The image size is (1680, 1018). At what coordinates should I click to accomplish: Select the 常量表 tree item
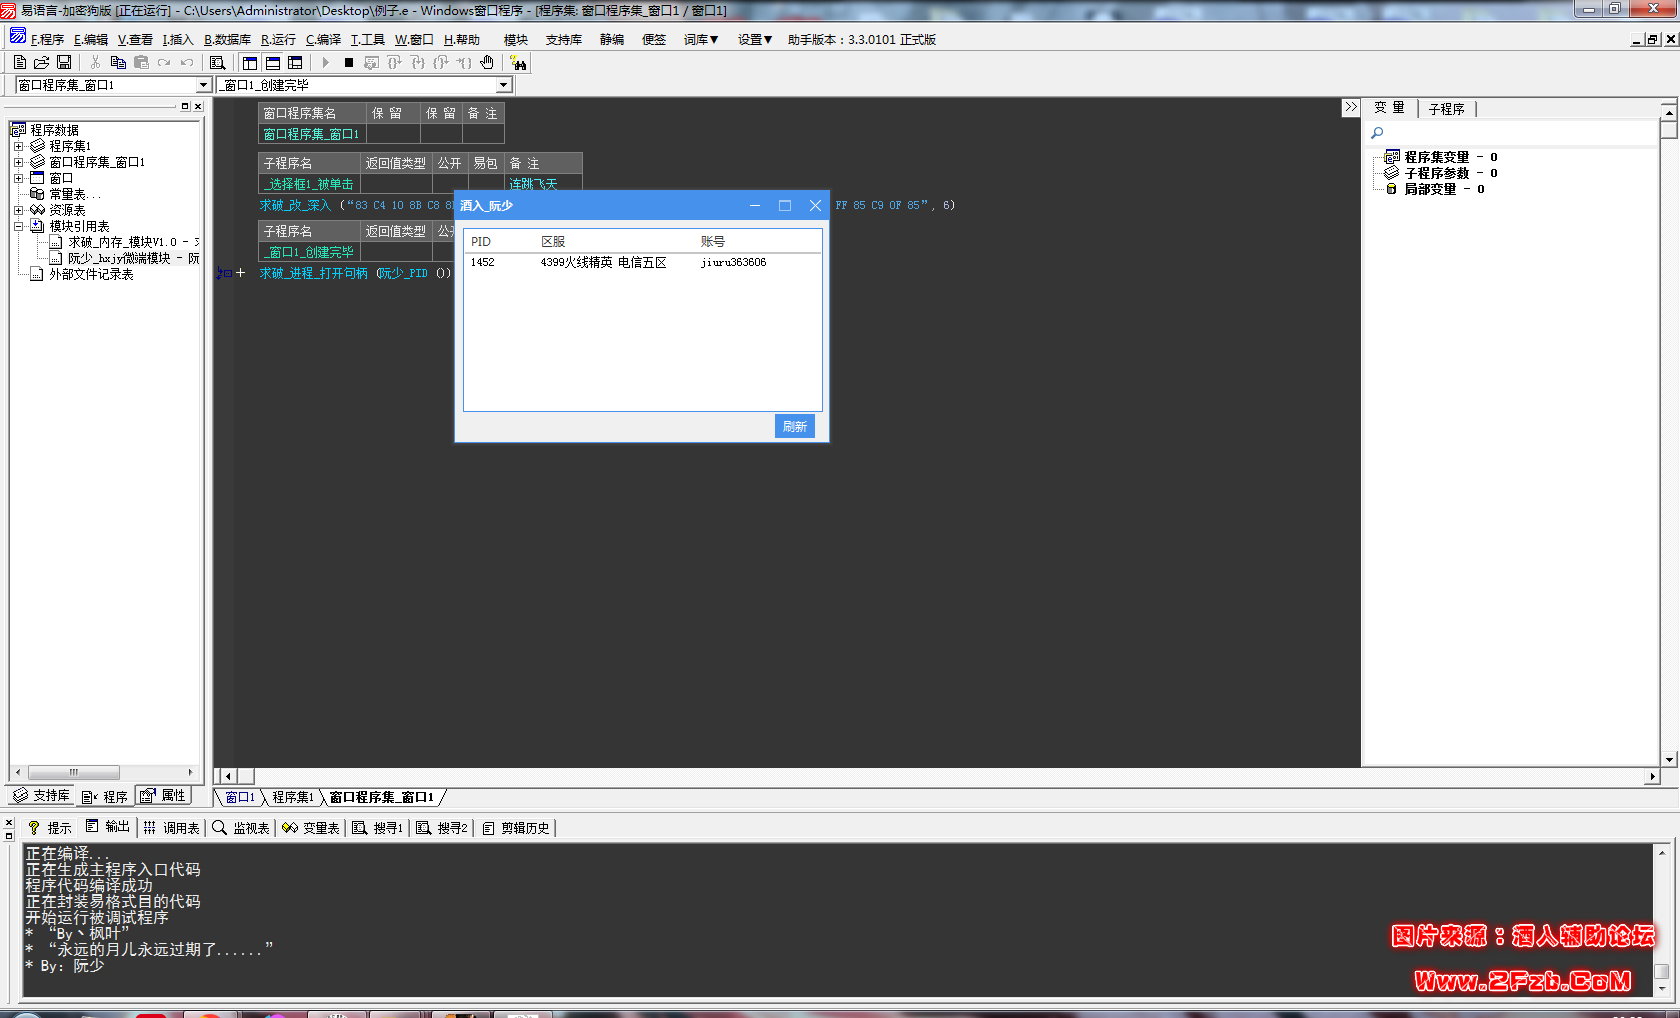[74, 194]
